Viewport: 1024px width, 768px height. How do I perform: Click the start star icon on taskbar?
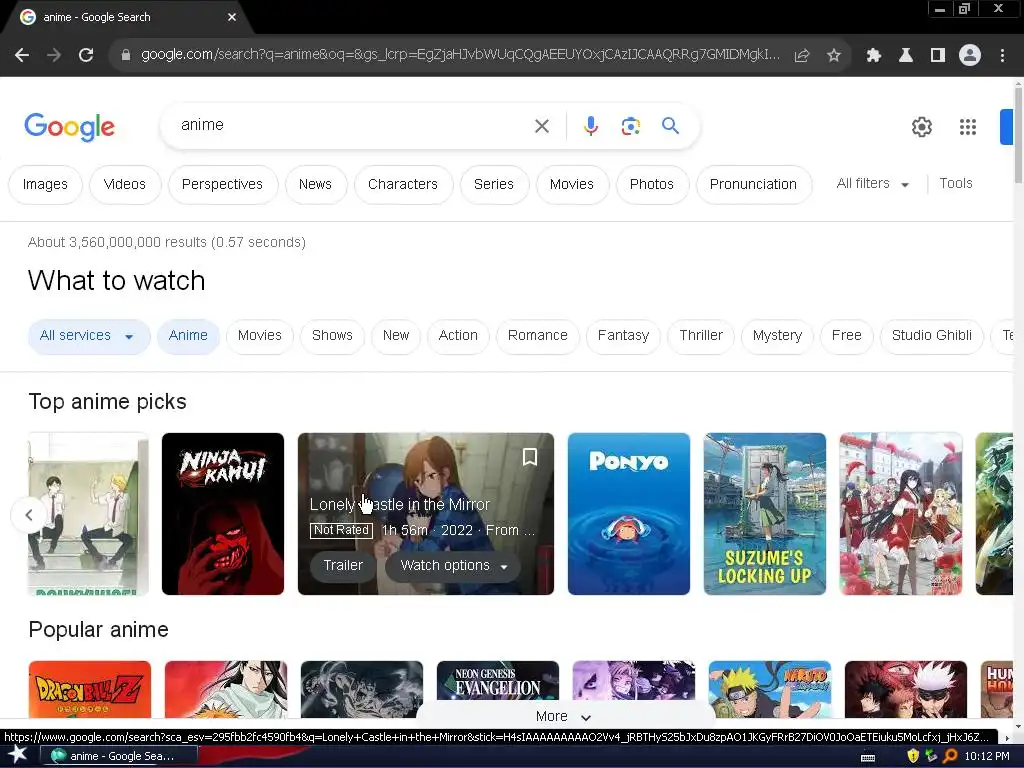pyautogui.click(x=18, y=755)
